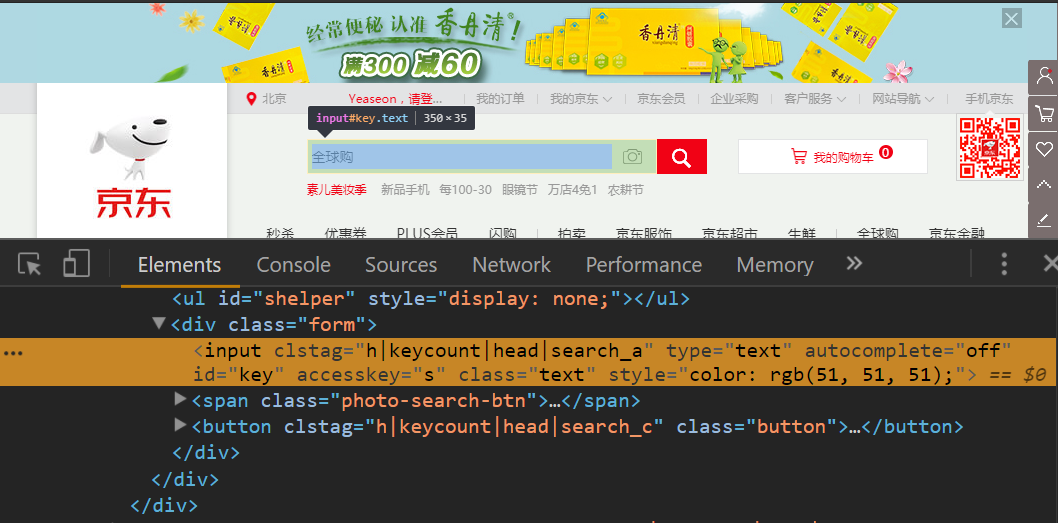This screenshot has width=1058, height=523.
Task: Click the 每100-30 hot keyword
Action: tap(466, 190)
